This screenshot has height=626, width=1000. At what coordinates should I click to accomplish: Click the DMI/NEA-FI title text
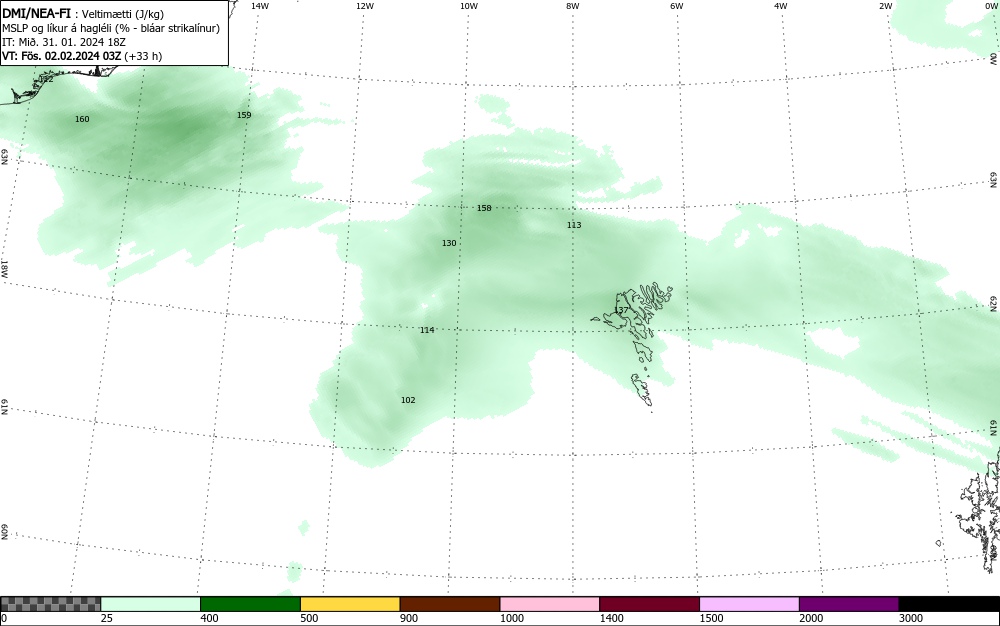(x=36, y=13)
